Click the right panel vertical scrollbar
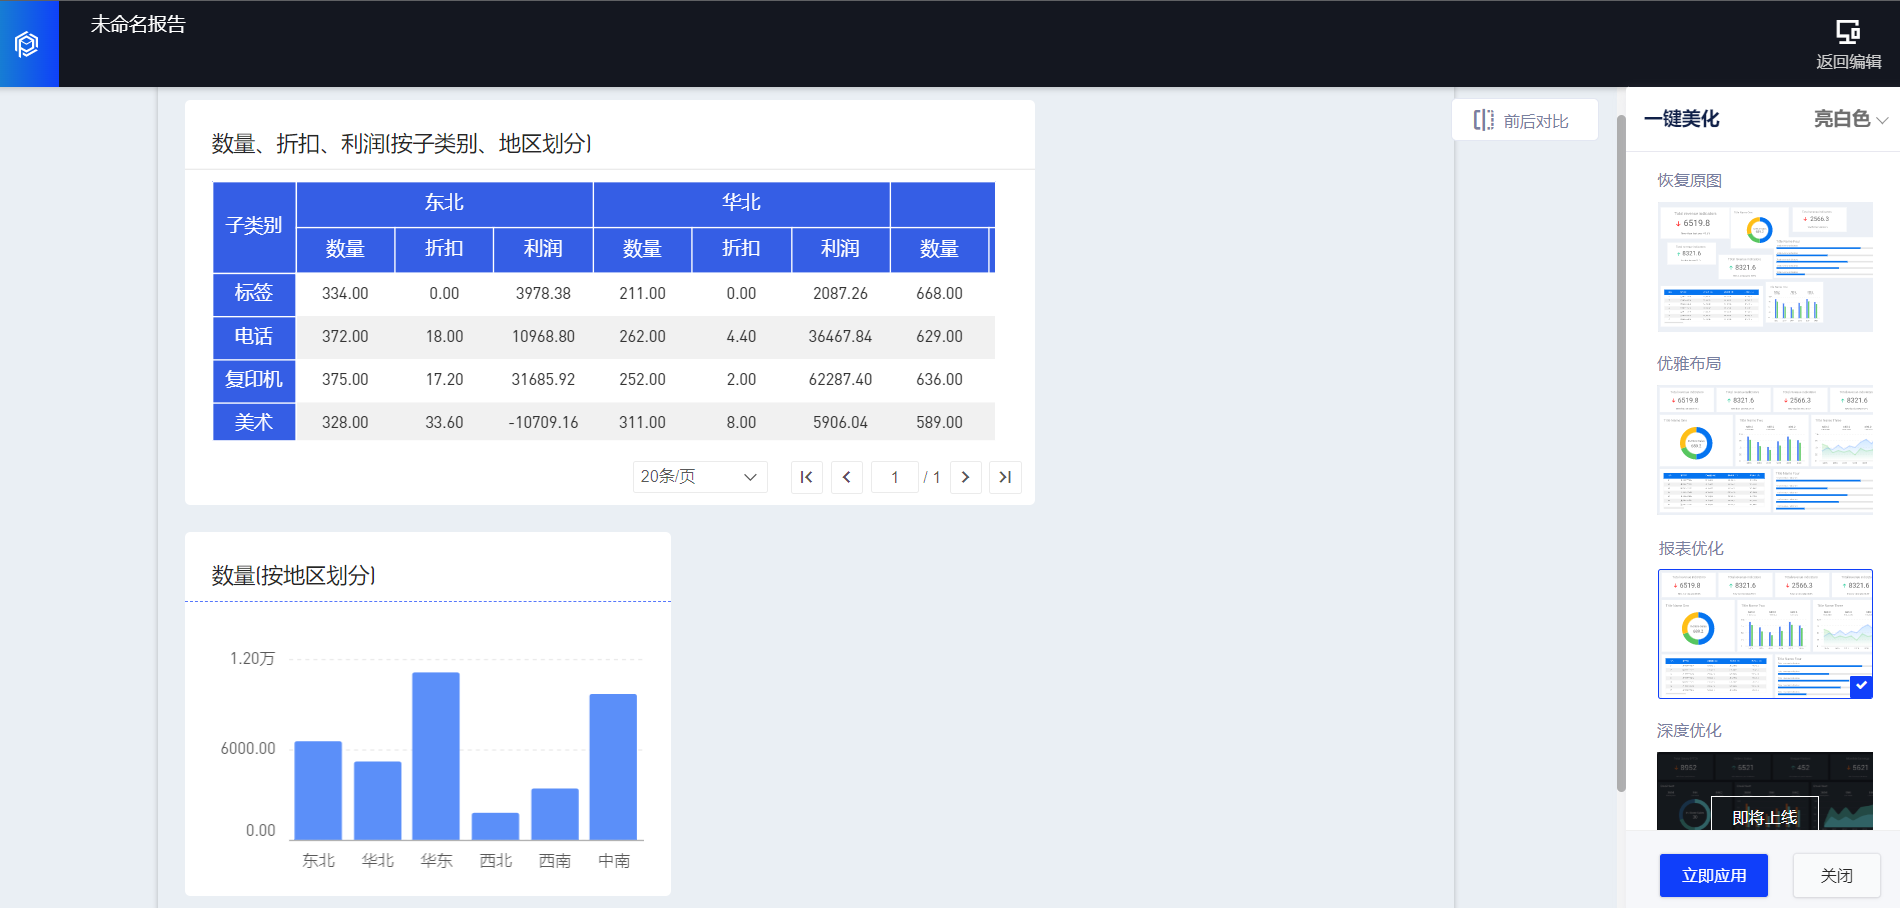This screenshot has width=1900, height=908. pyautogui.click(x=1621, y=450)
